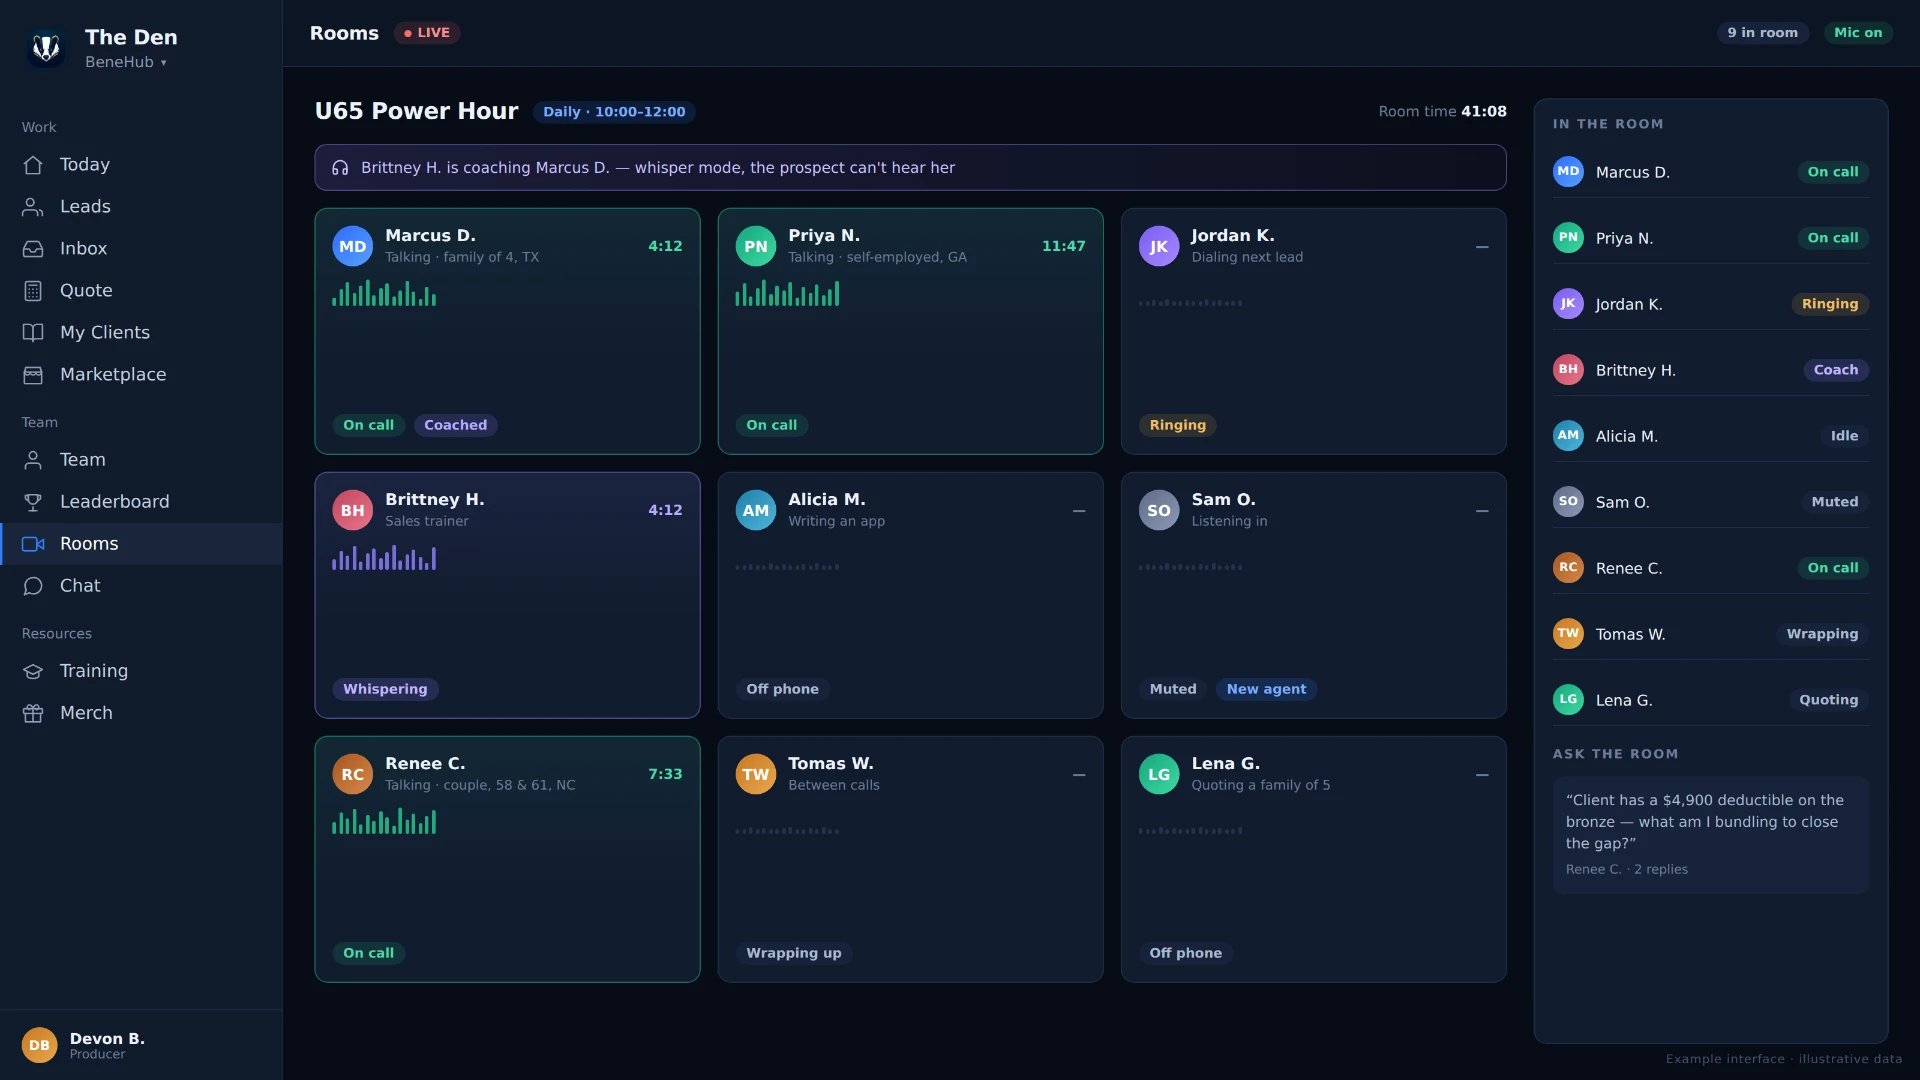The width and height of the screenshot is (1920, 1080).
Task: Click the My Clients book icon
Action: (33, 333)
